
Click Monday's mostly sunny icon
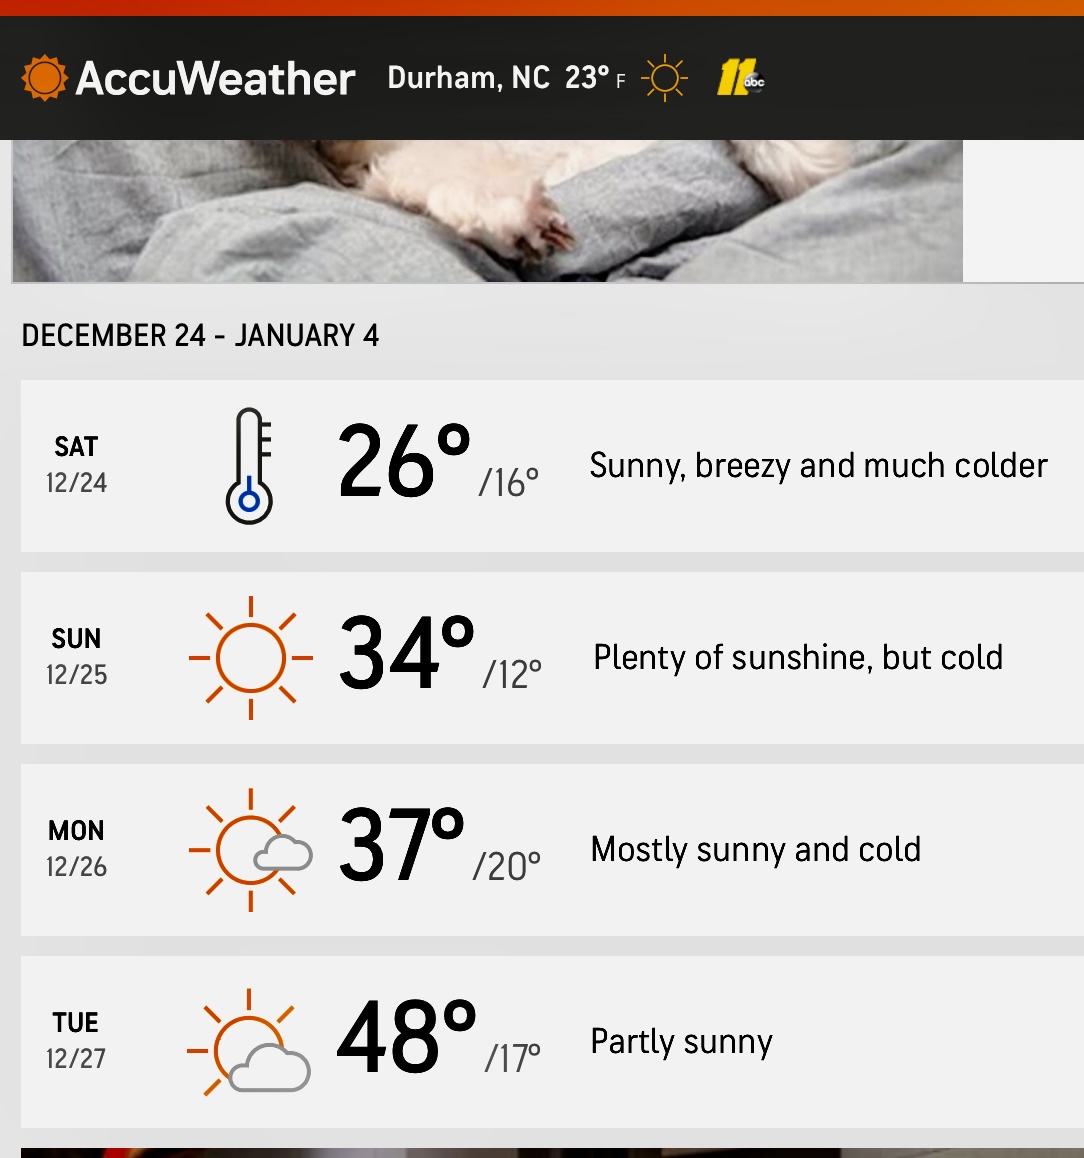pyautogui.click(x=252, y=850)
